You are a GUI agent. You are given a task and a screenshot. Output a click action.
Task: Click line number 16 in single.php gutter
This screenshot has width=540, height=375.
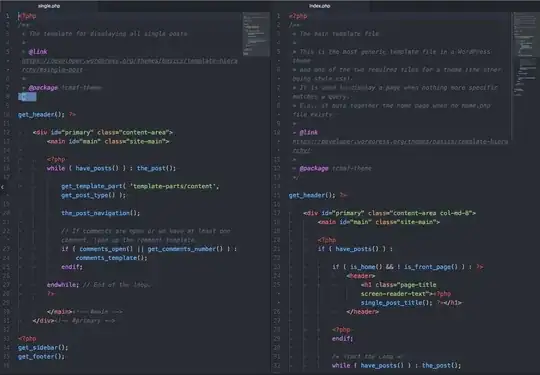tap(7, 168)
